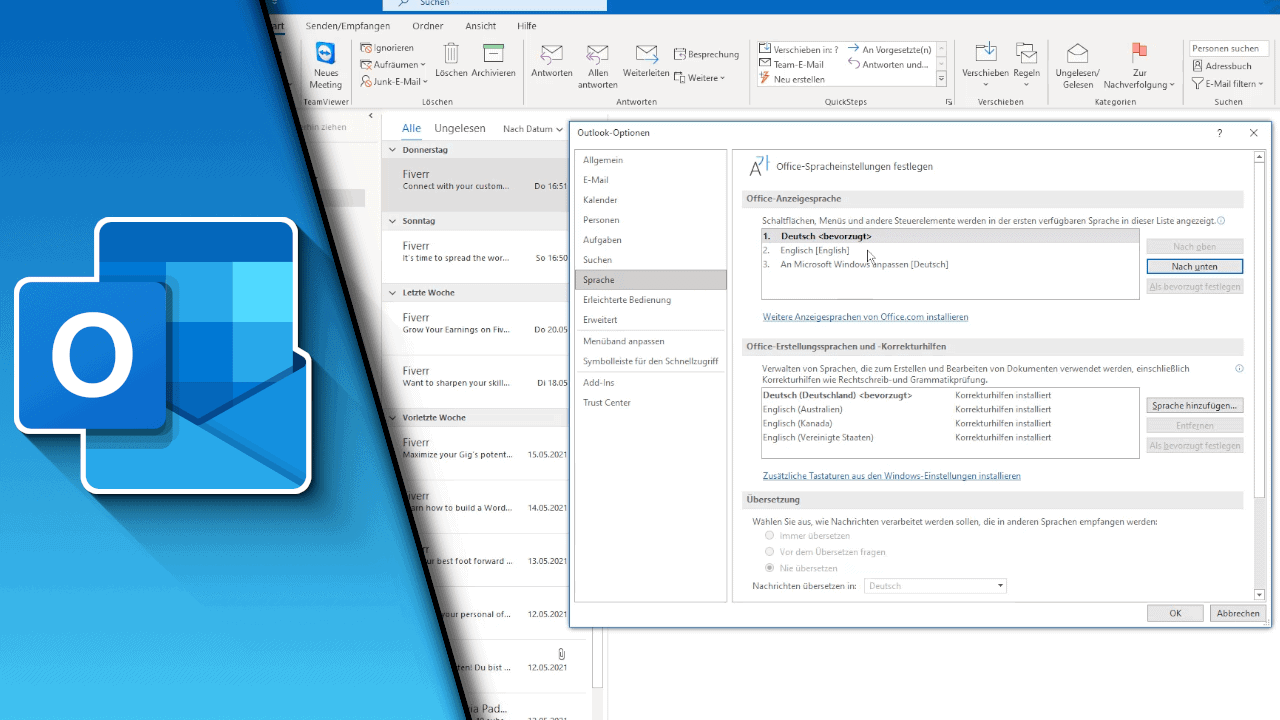Open Fiverr mail 'Grow Your Earnings on Fiv...'
Screen dimensions: 1280x720
pos(475,327)
